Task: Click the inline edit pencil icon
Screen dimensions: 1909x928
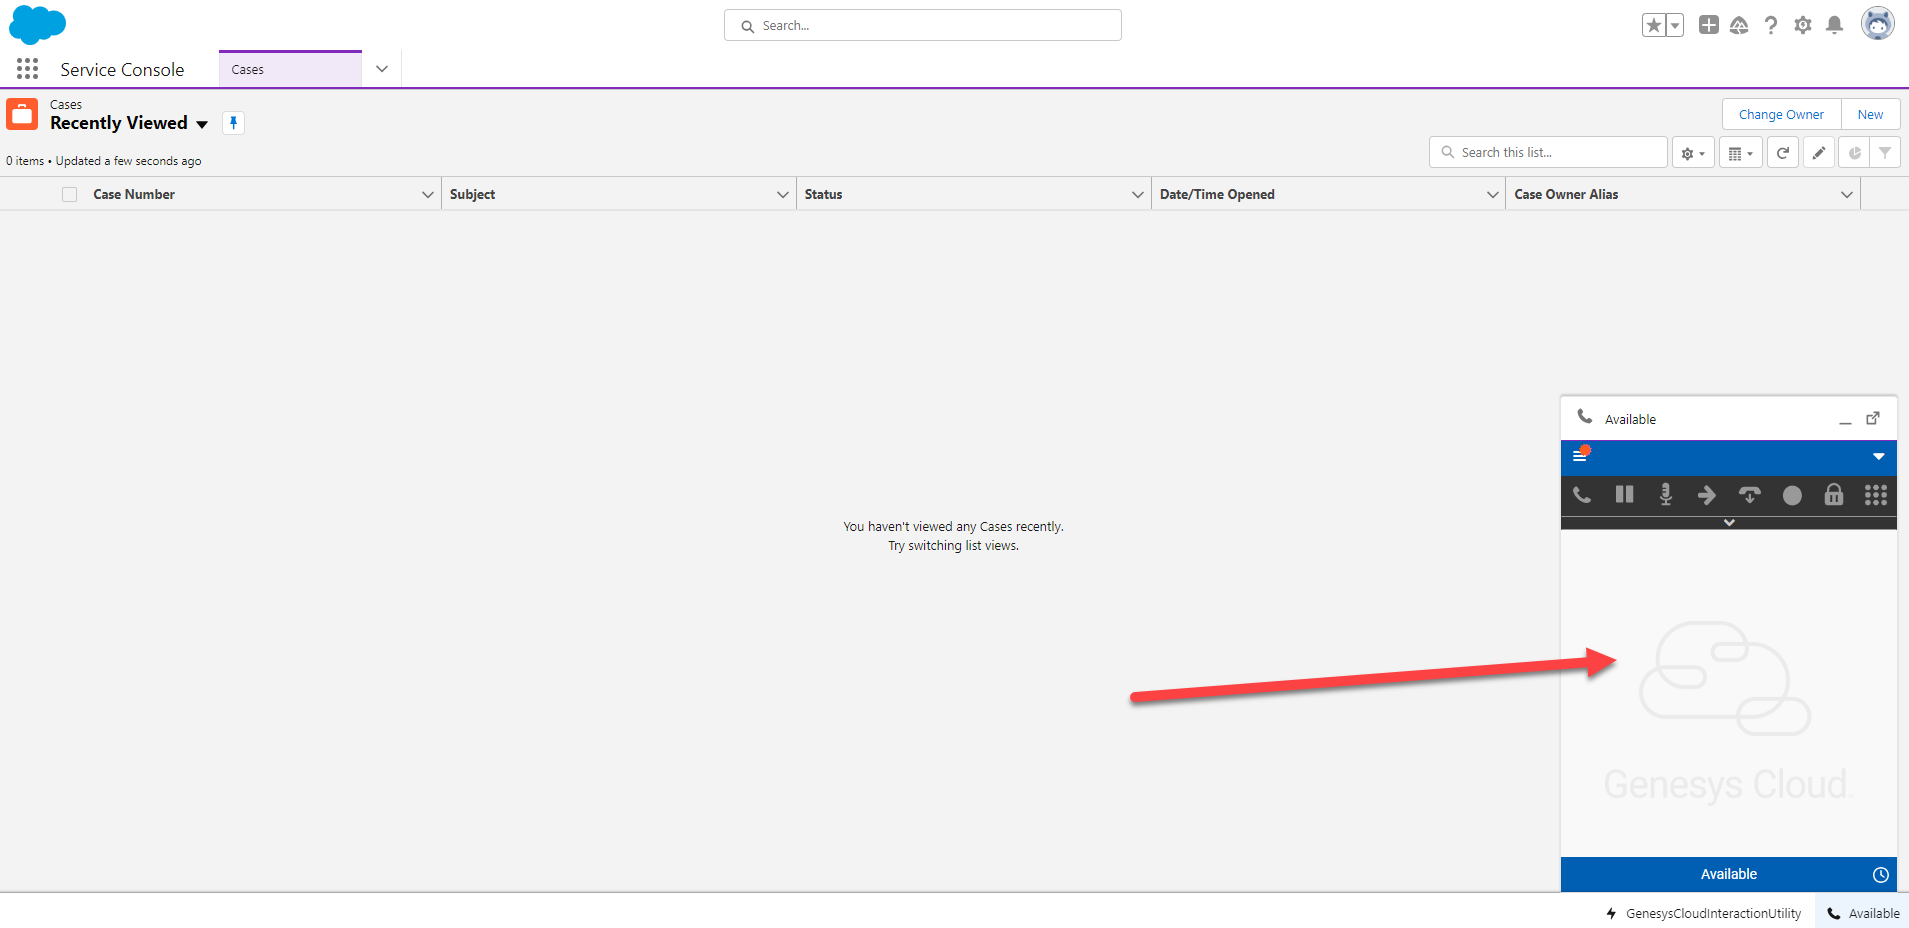Action: point(1819,153)
